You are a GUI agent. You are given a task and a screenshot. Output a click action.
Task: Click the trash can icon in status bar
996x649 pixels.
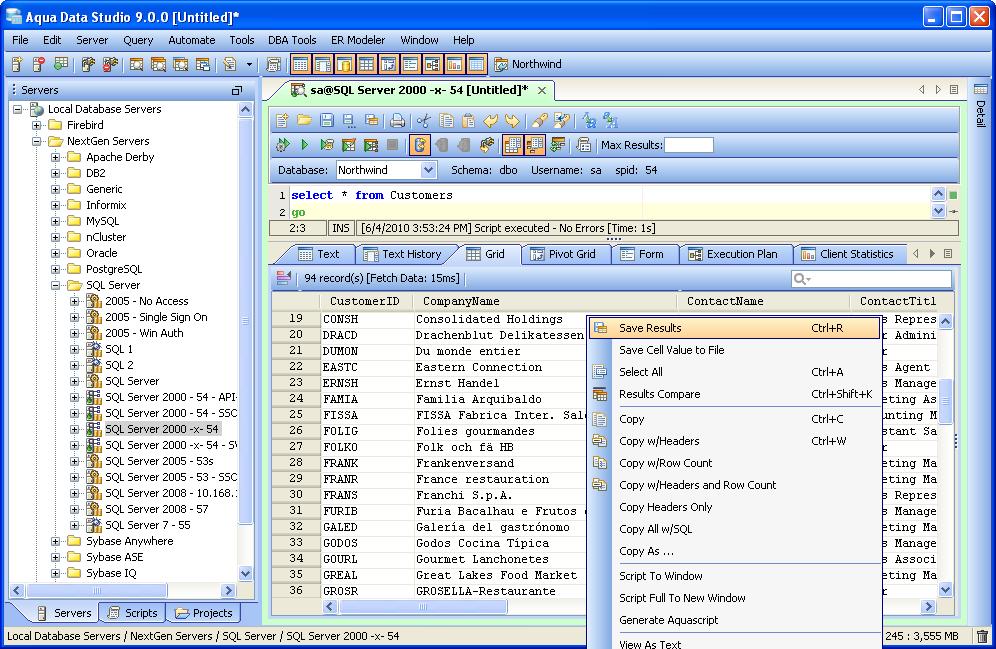pos(982,636)
